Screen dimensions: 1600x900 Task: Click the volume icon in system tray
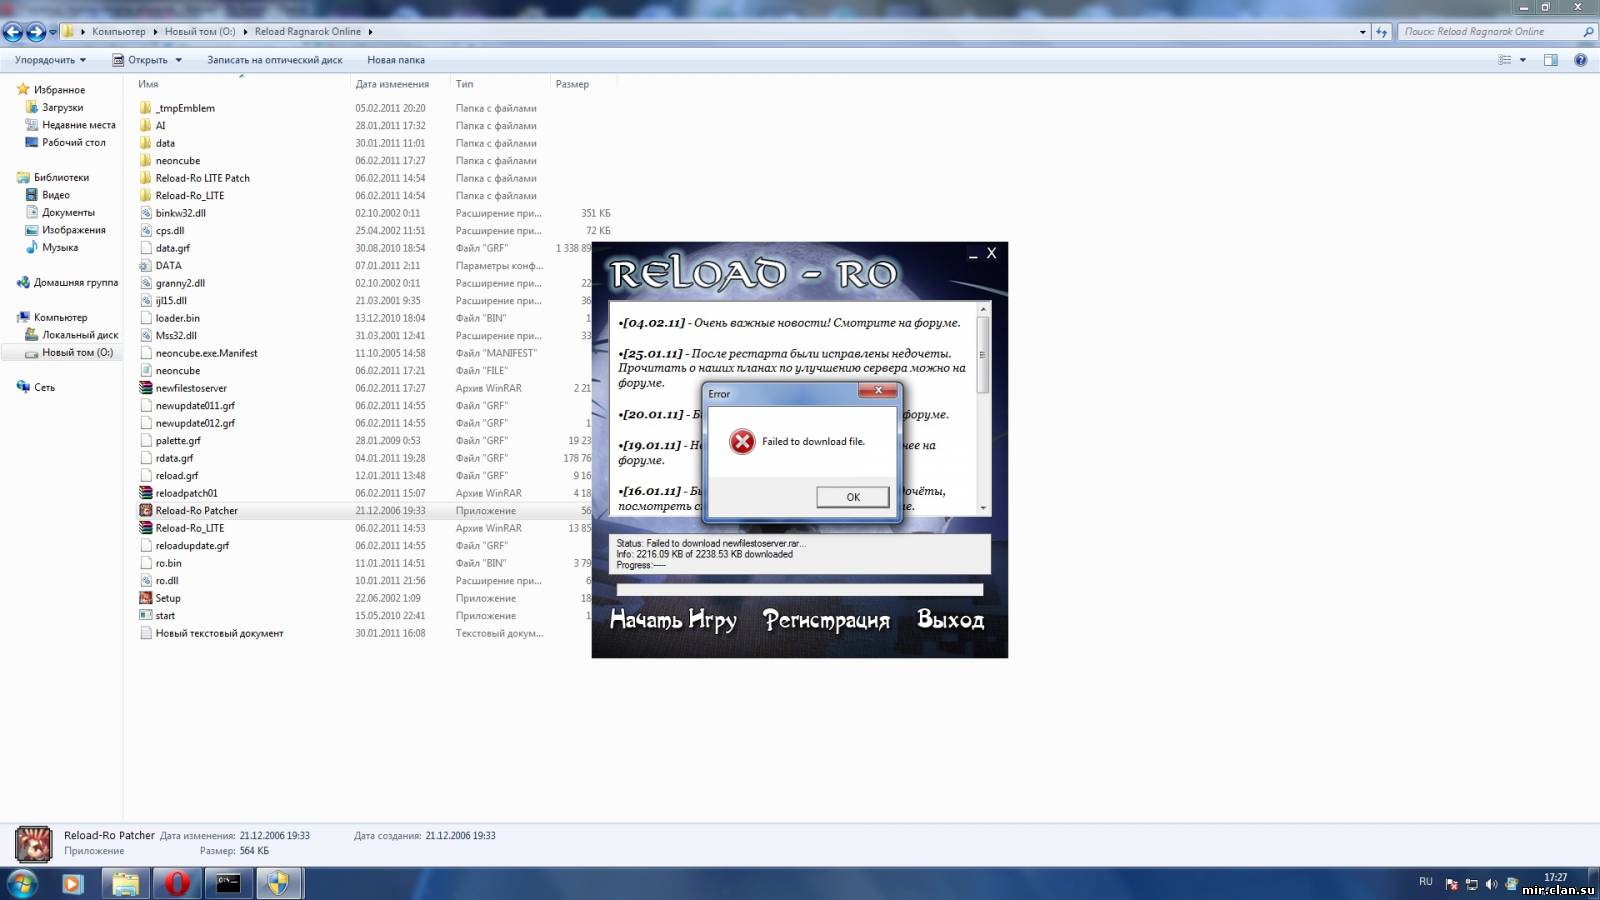tap(1491, 884)
